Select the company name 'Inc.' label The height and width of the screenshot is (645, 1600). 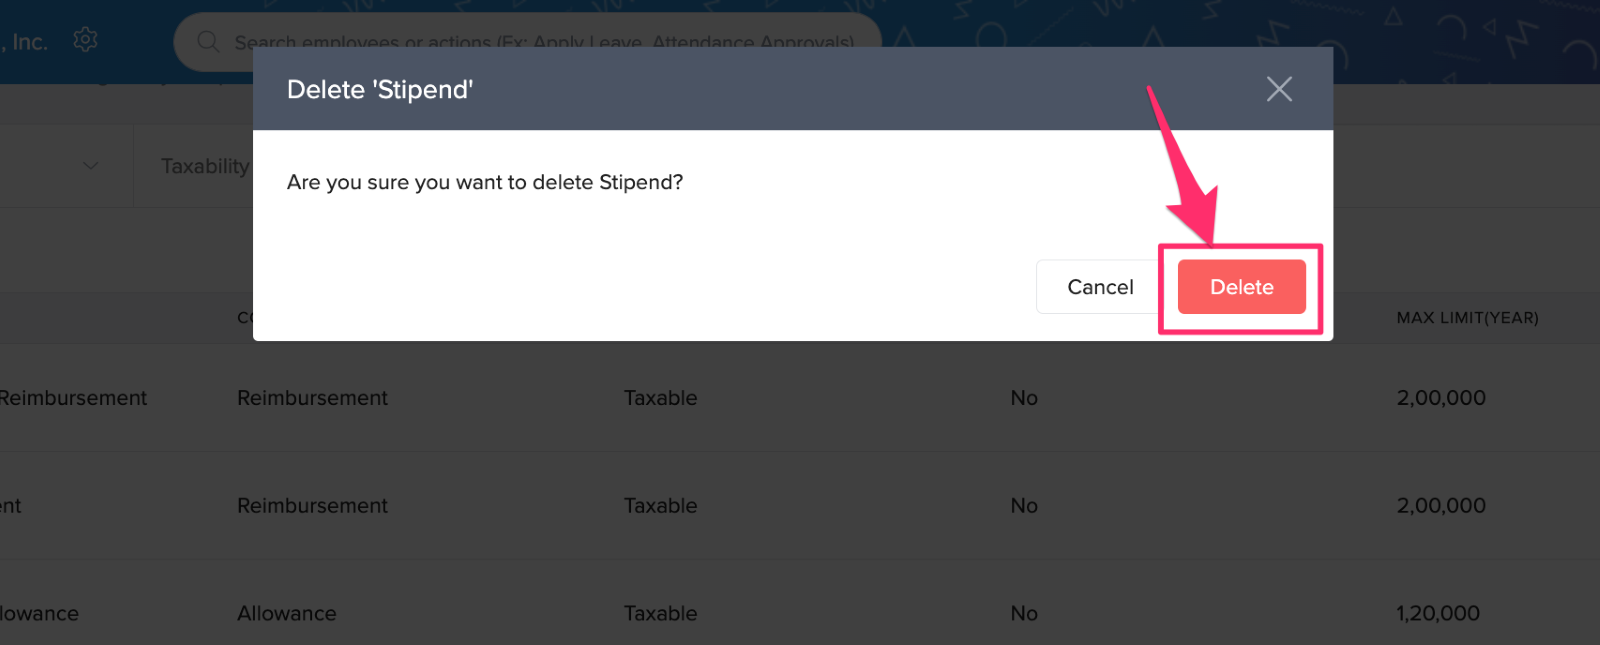tap(28, 42)
